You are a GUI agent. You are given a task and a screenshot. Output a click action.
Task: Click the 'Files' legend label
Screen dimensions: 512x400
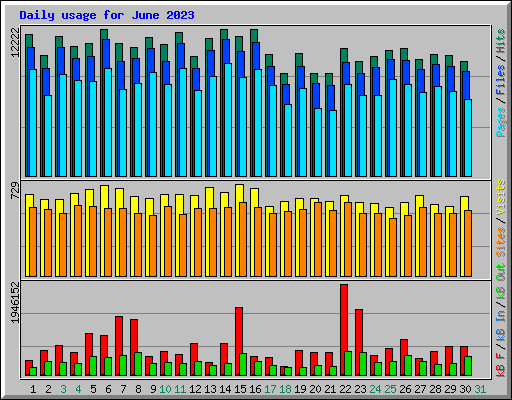(501, 80)
